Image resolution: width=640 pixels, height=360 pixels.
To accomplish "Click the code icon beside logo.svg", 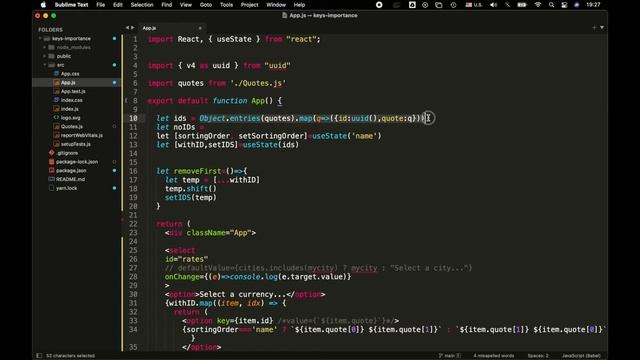I will 56,118.
